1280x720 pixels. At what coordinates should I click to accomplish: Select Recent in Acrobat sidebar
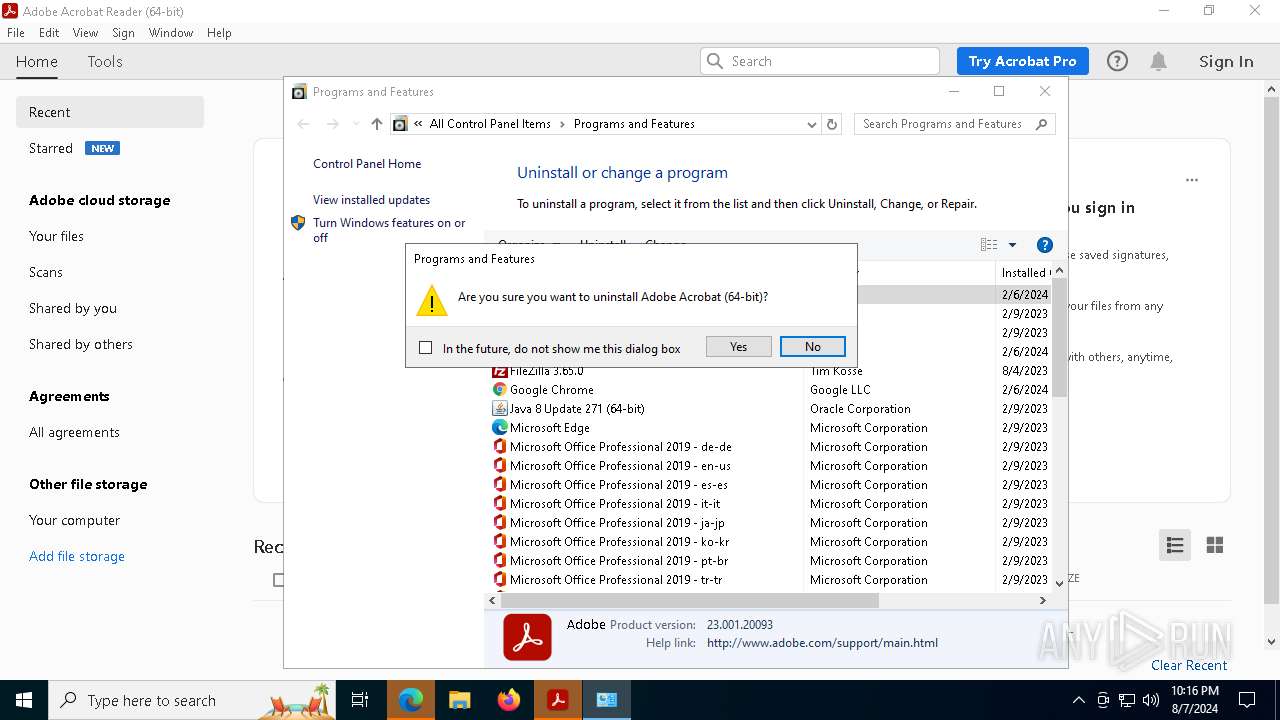tap(110, 112)
